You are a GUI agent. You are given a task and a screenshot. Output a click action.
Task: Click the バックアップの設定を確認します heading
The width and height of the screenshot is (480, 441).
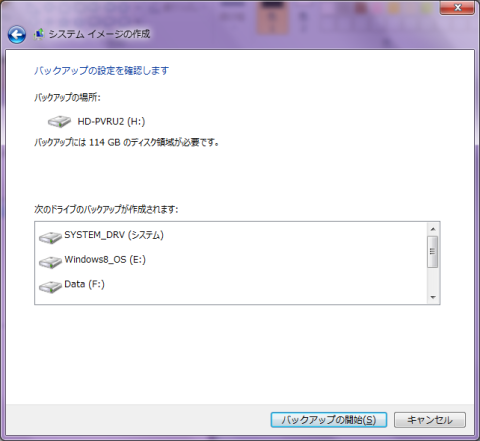pos(101,71)
